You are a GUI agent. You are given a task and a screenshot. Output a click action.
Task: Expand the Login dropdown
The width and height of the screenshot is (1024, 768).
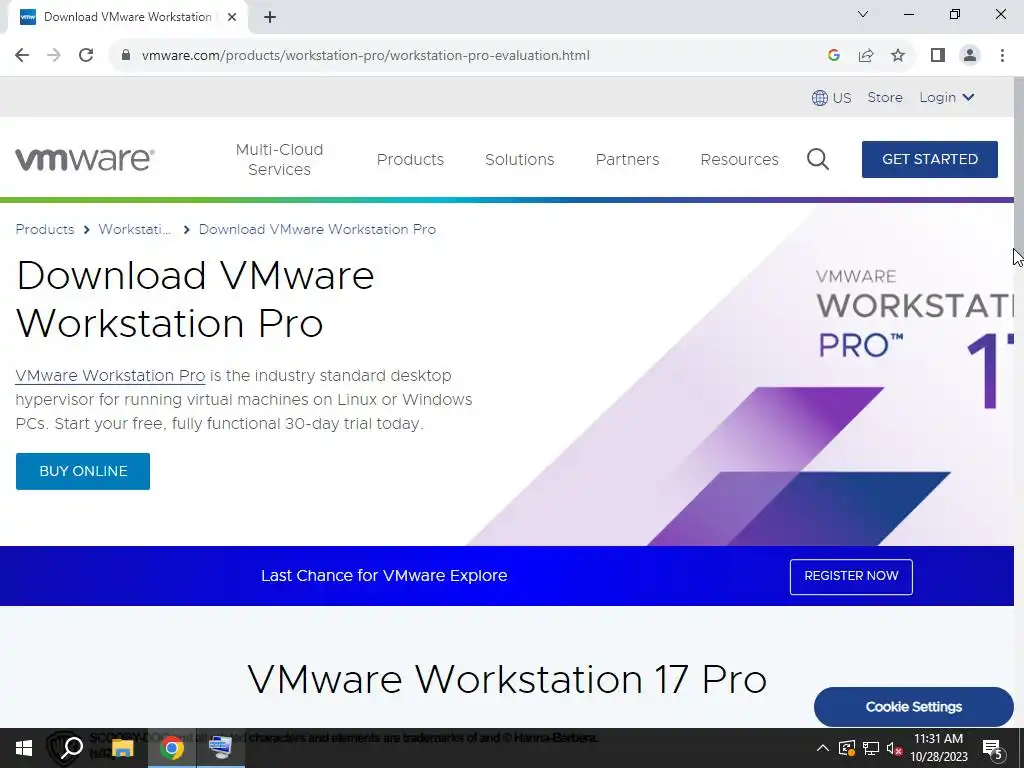point(947,97)
